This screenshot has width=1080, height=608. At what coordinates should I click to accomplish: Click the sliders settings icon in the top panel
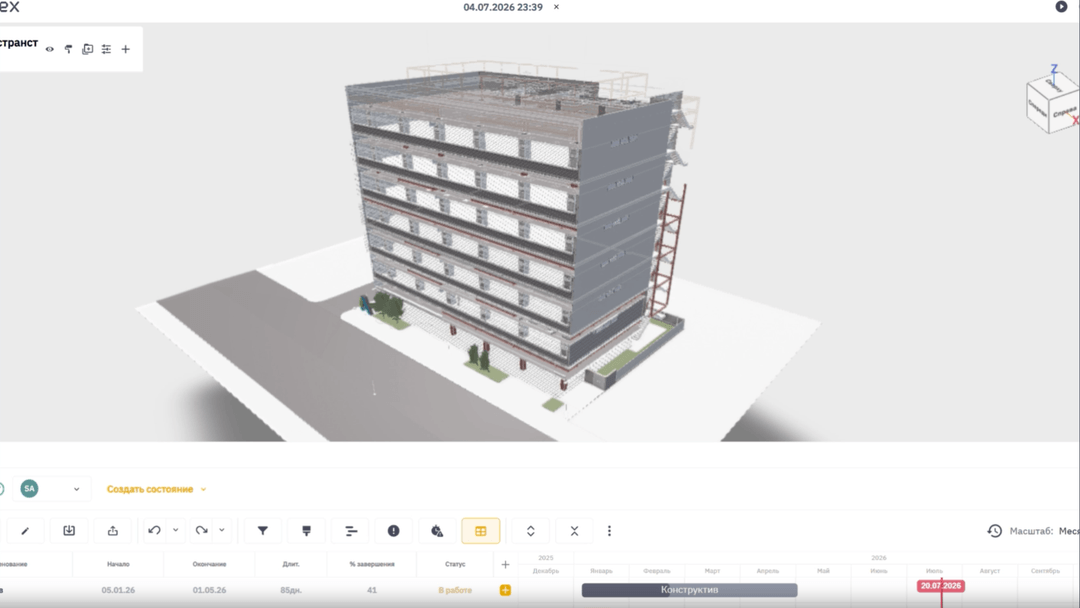(106, 49)
